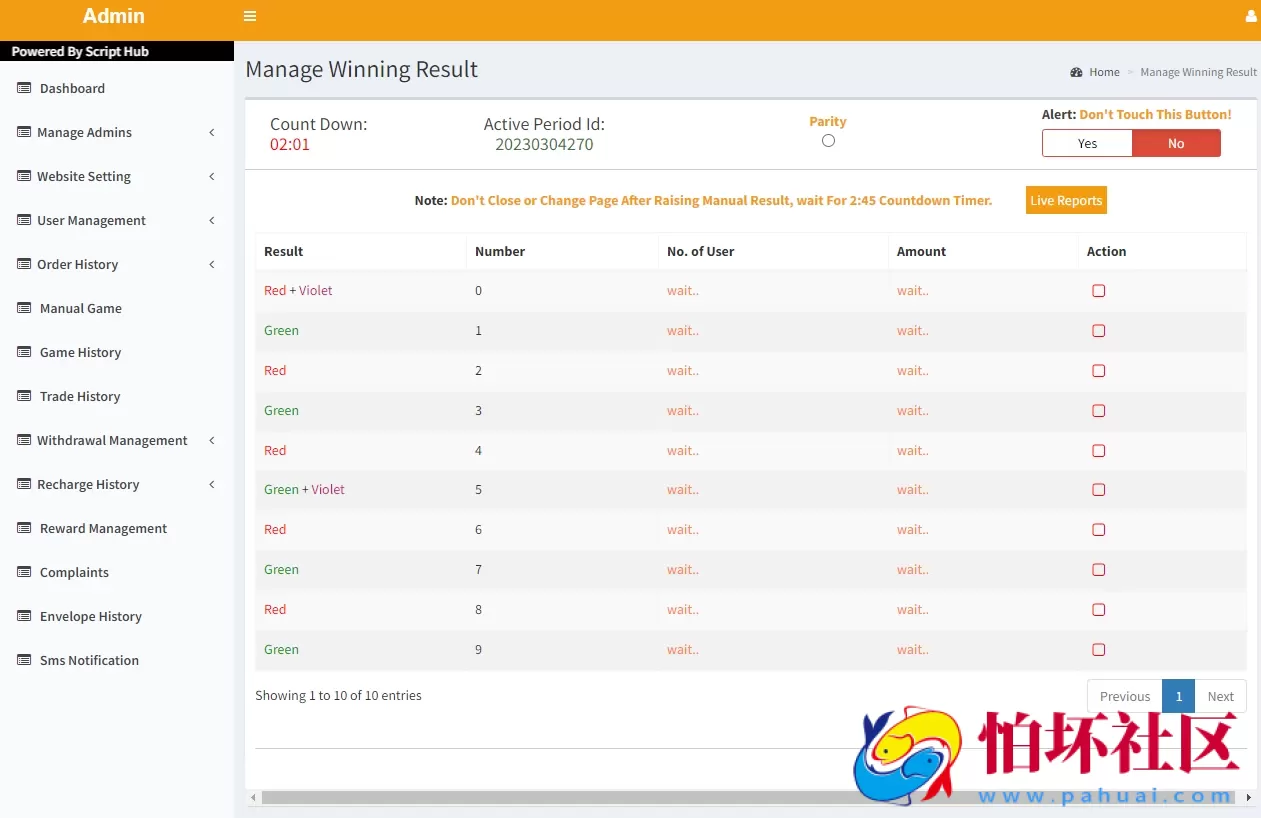Open Reward Management in sidebar
This screenshot has height=818, width=1261.
(x=103, y=528)
